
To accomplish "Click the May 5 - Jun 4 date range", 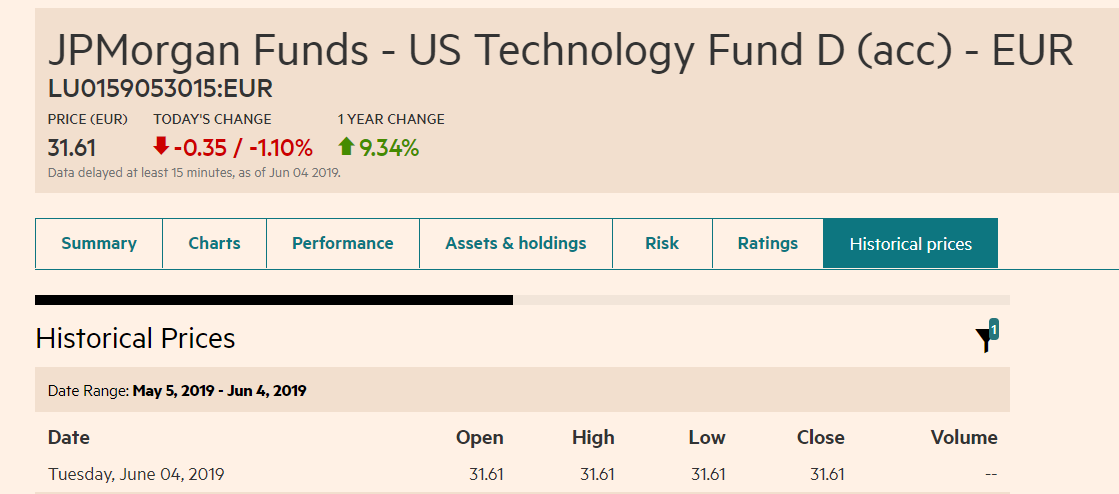I will (219, 391).
